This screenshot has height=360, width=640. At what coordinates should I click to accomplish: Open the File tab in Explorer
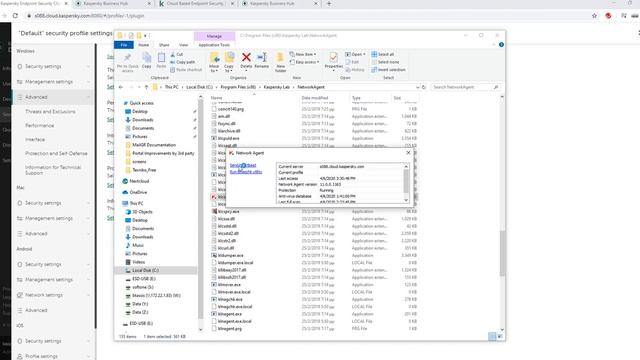pyautogui.click(x=124, y=45)
